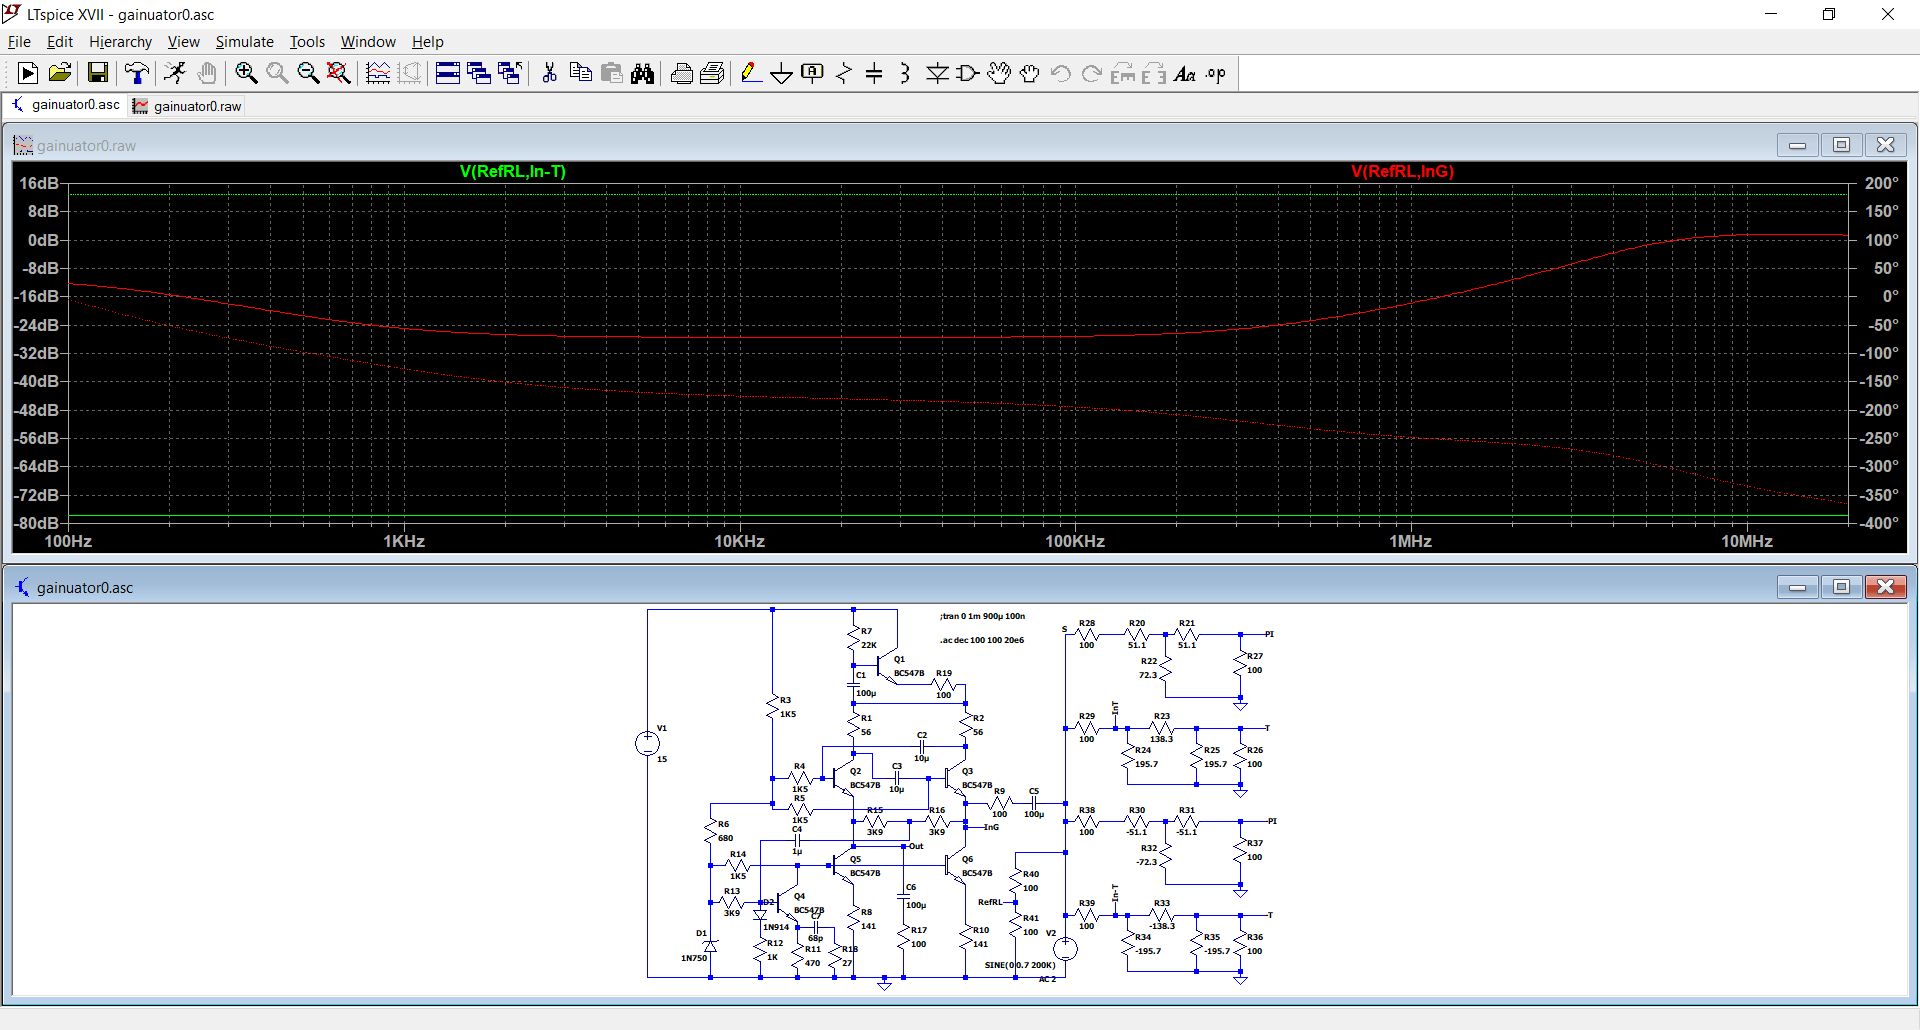The image size is (1920, 1030).
Task: Place a diode component
Action: [937, 73]
